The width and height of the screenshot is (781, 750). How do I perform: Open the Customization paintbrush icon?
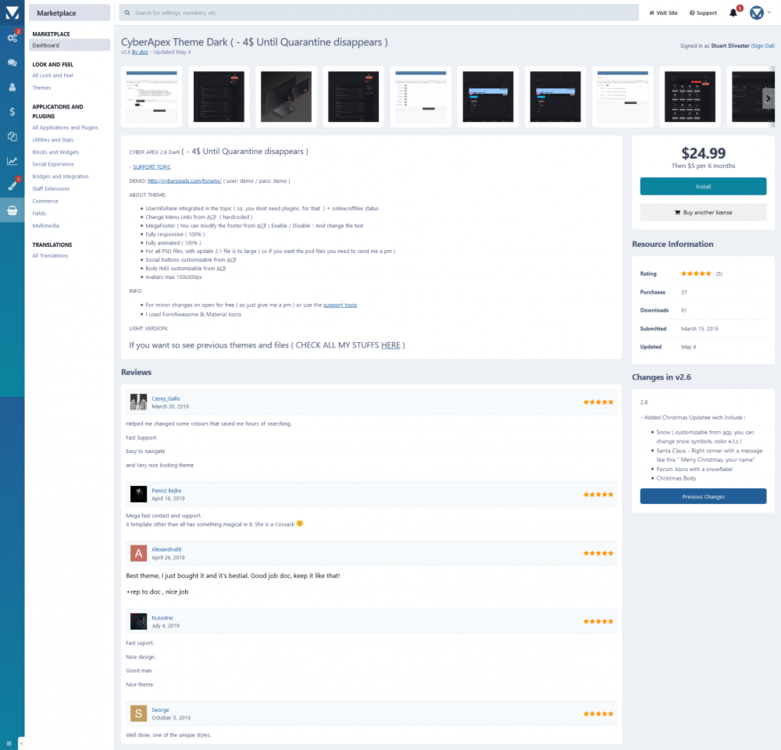12,185
